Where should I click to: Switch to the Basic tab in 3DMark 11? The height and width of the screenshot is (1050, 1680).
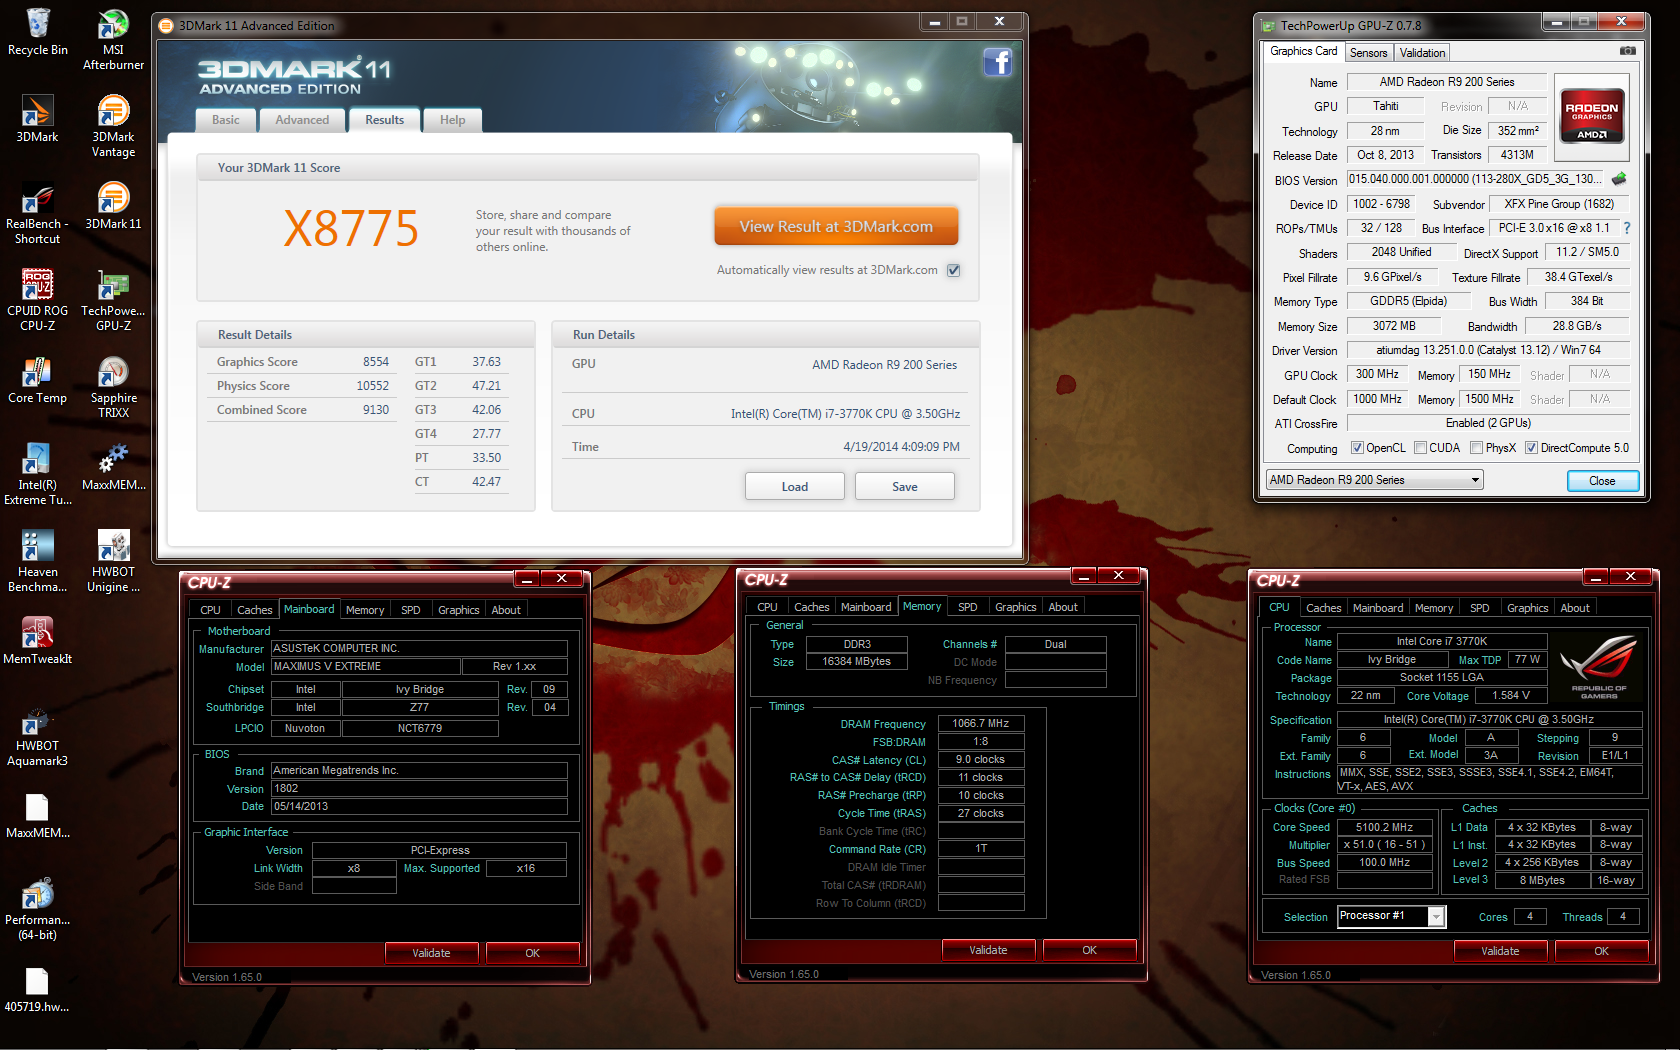225,120
